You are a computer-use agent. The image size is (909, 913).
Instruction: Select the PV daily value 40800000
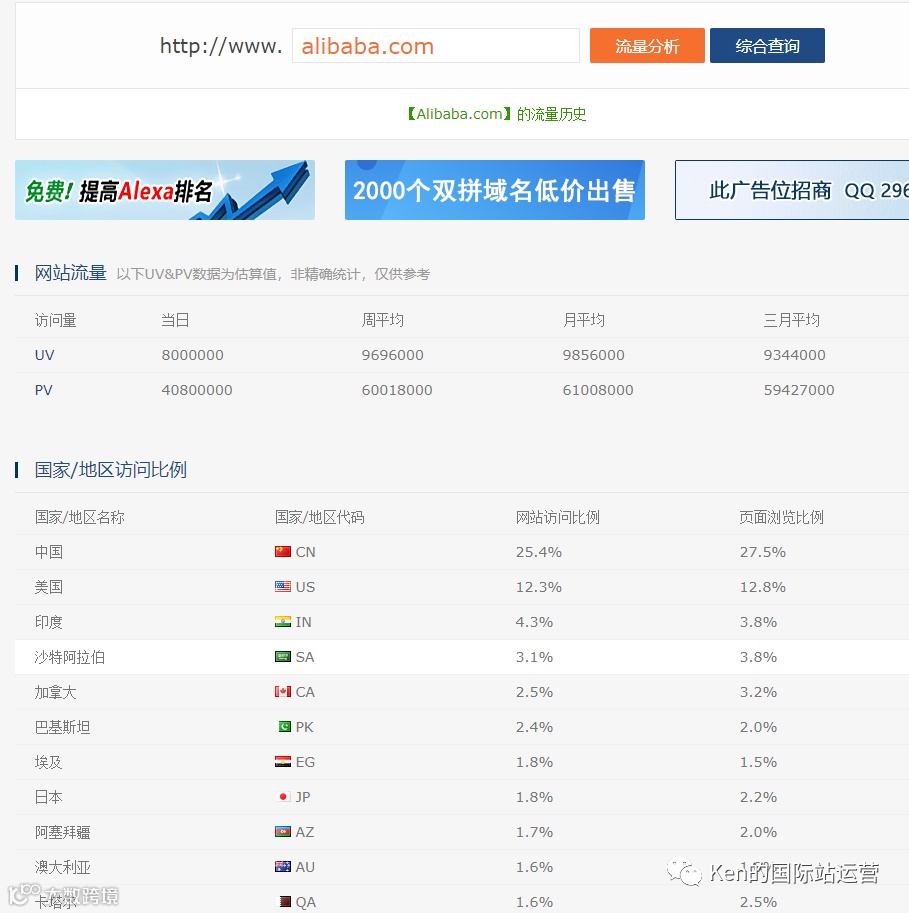point(197,390)
